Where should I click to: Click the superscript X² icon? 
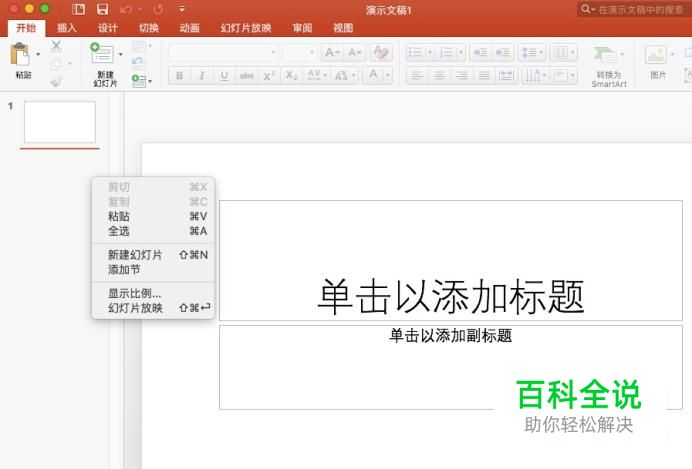click(x=269, y=76)
